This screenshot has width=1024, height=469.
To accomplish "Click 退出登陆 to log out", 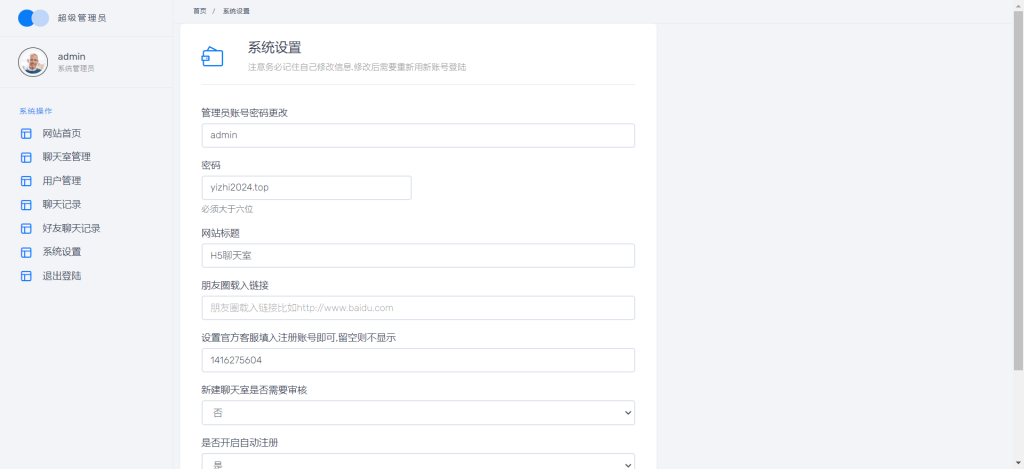I will click(x=61, y=276).
